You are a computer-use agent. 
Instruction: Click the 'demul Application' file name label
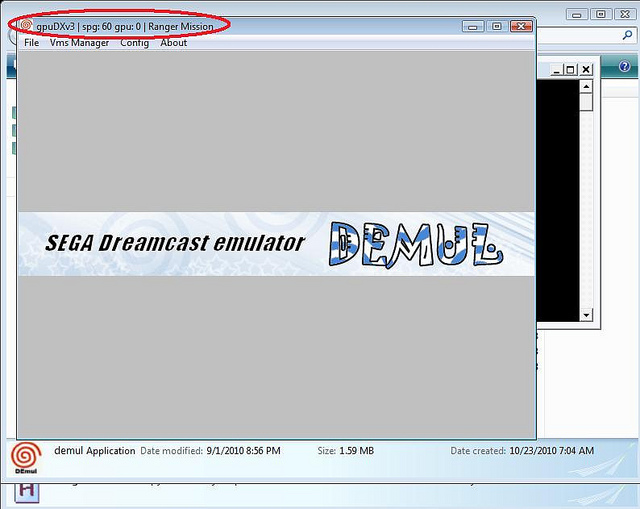[94, 451]
